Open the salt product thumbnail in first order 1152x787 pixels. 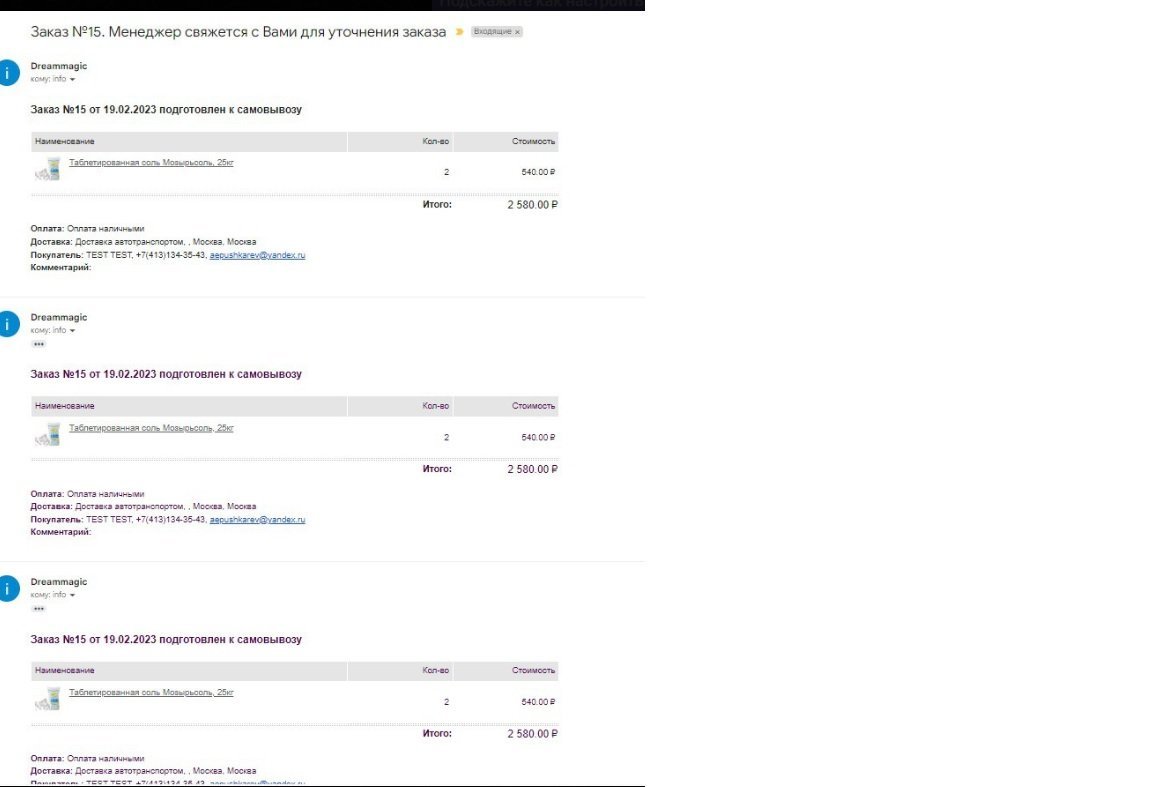(48, 169)
